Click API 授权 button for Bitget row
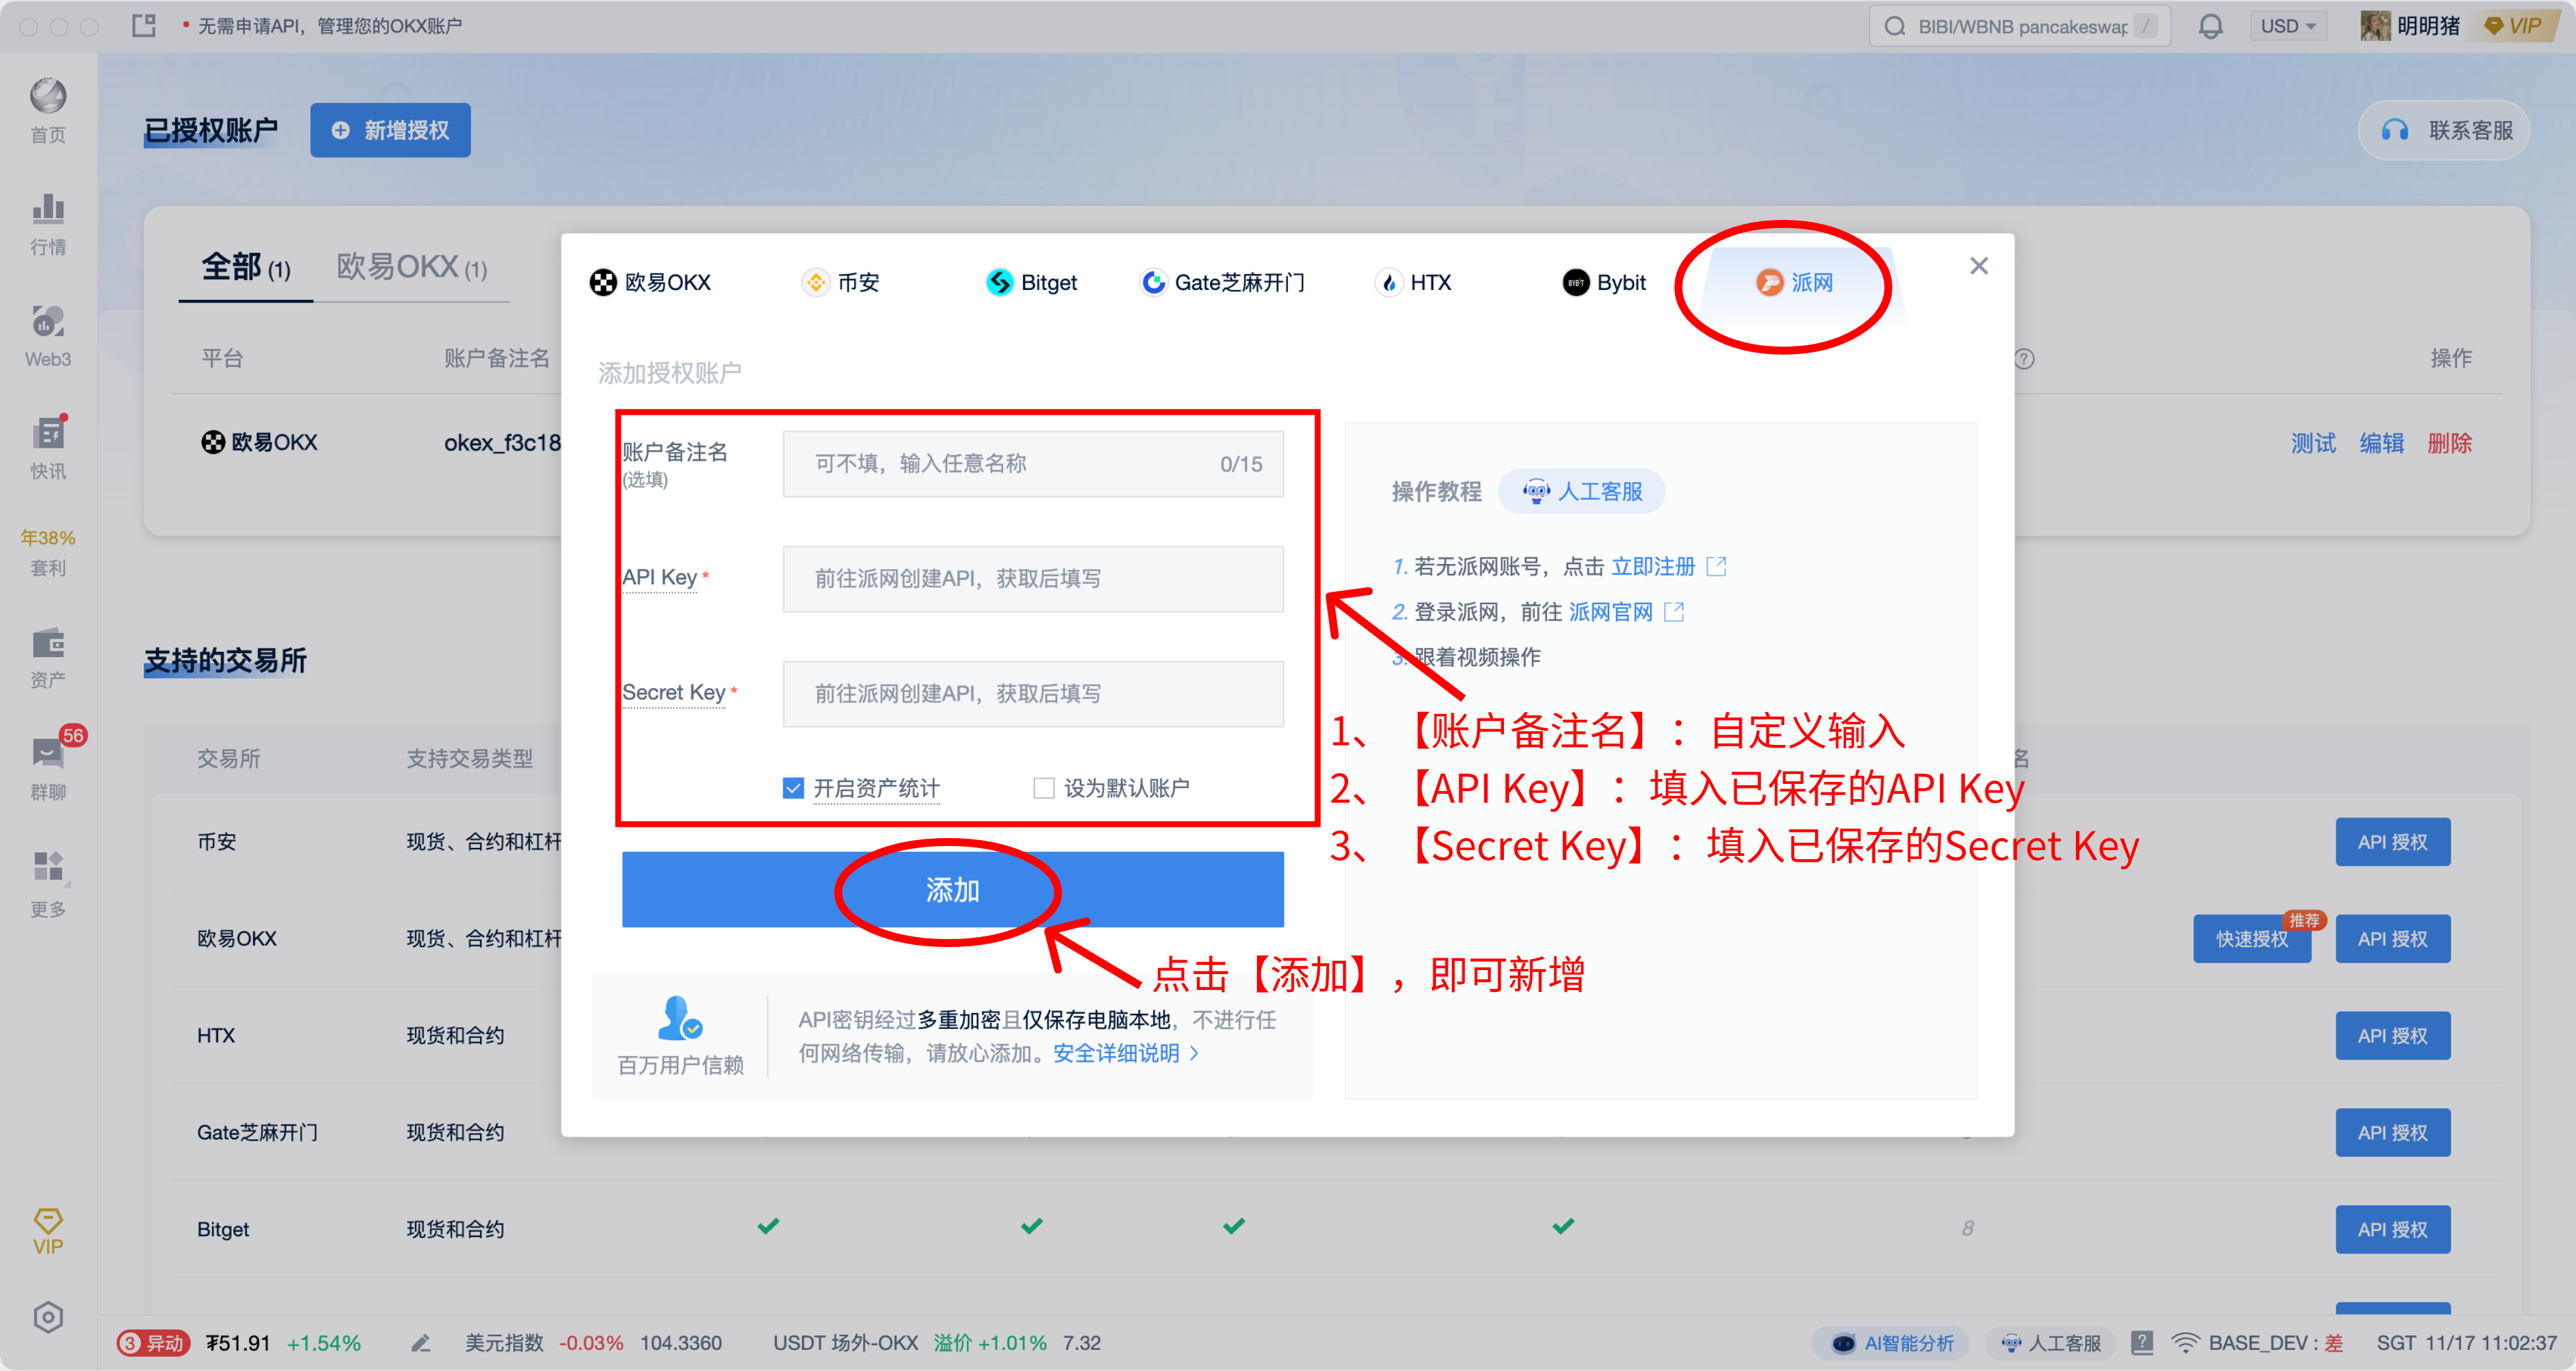This screenshot has width=2576, height=1371. point(2393,1230)
